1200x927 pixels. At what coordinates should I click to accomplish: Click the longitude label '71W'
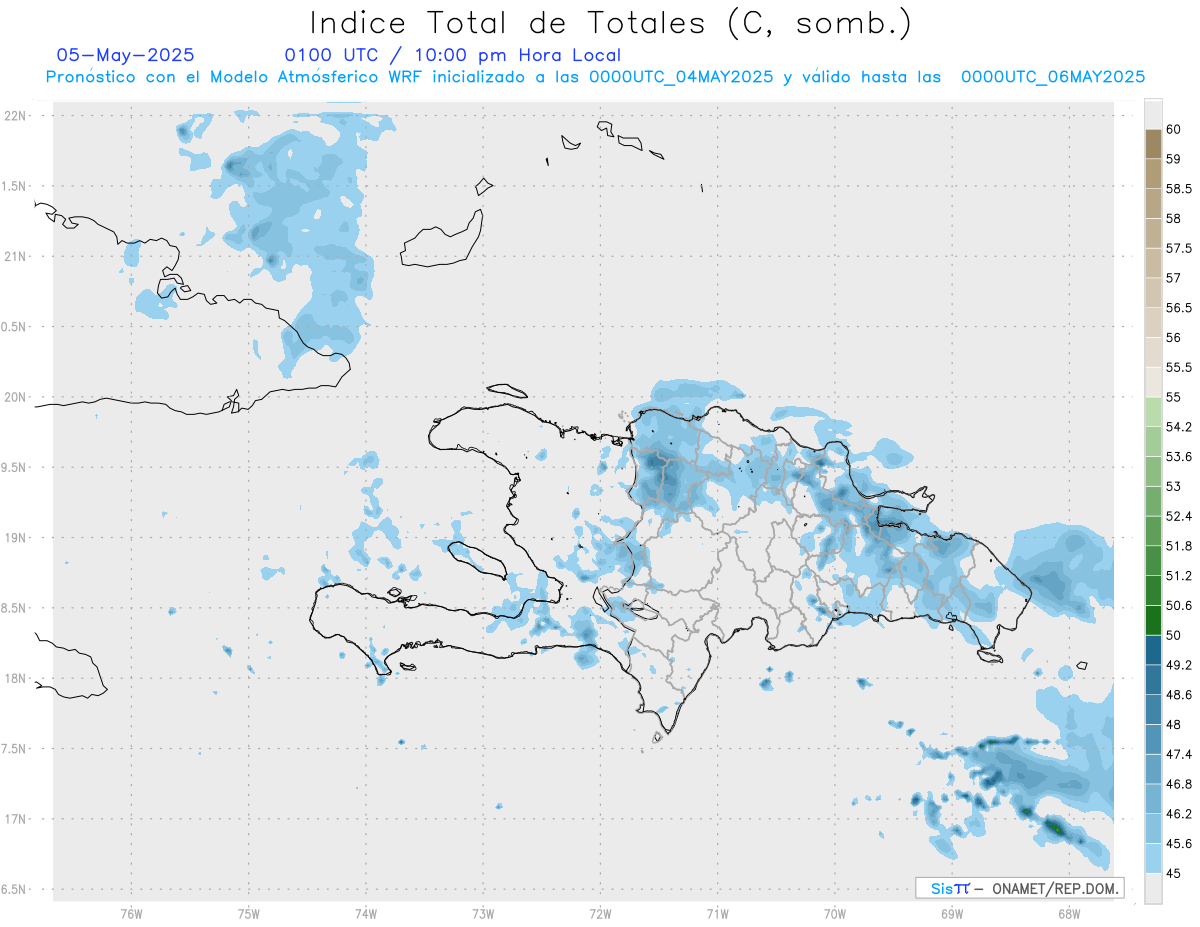717,914
